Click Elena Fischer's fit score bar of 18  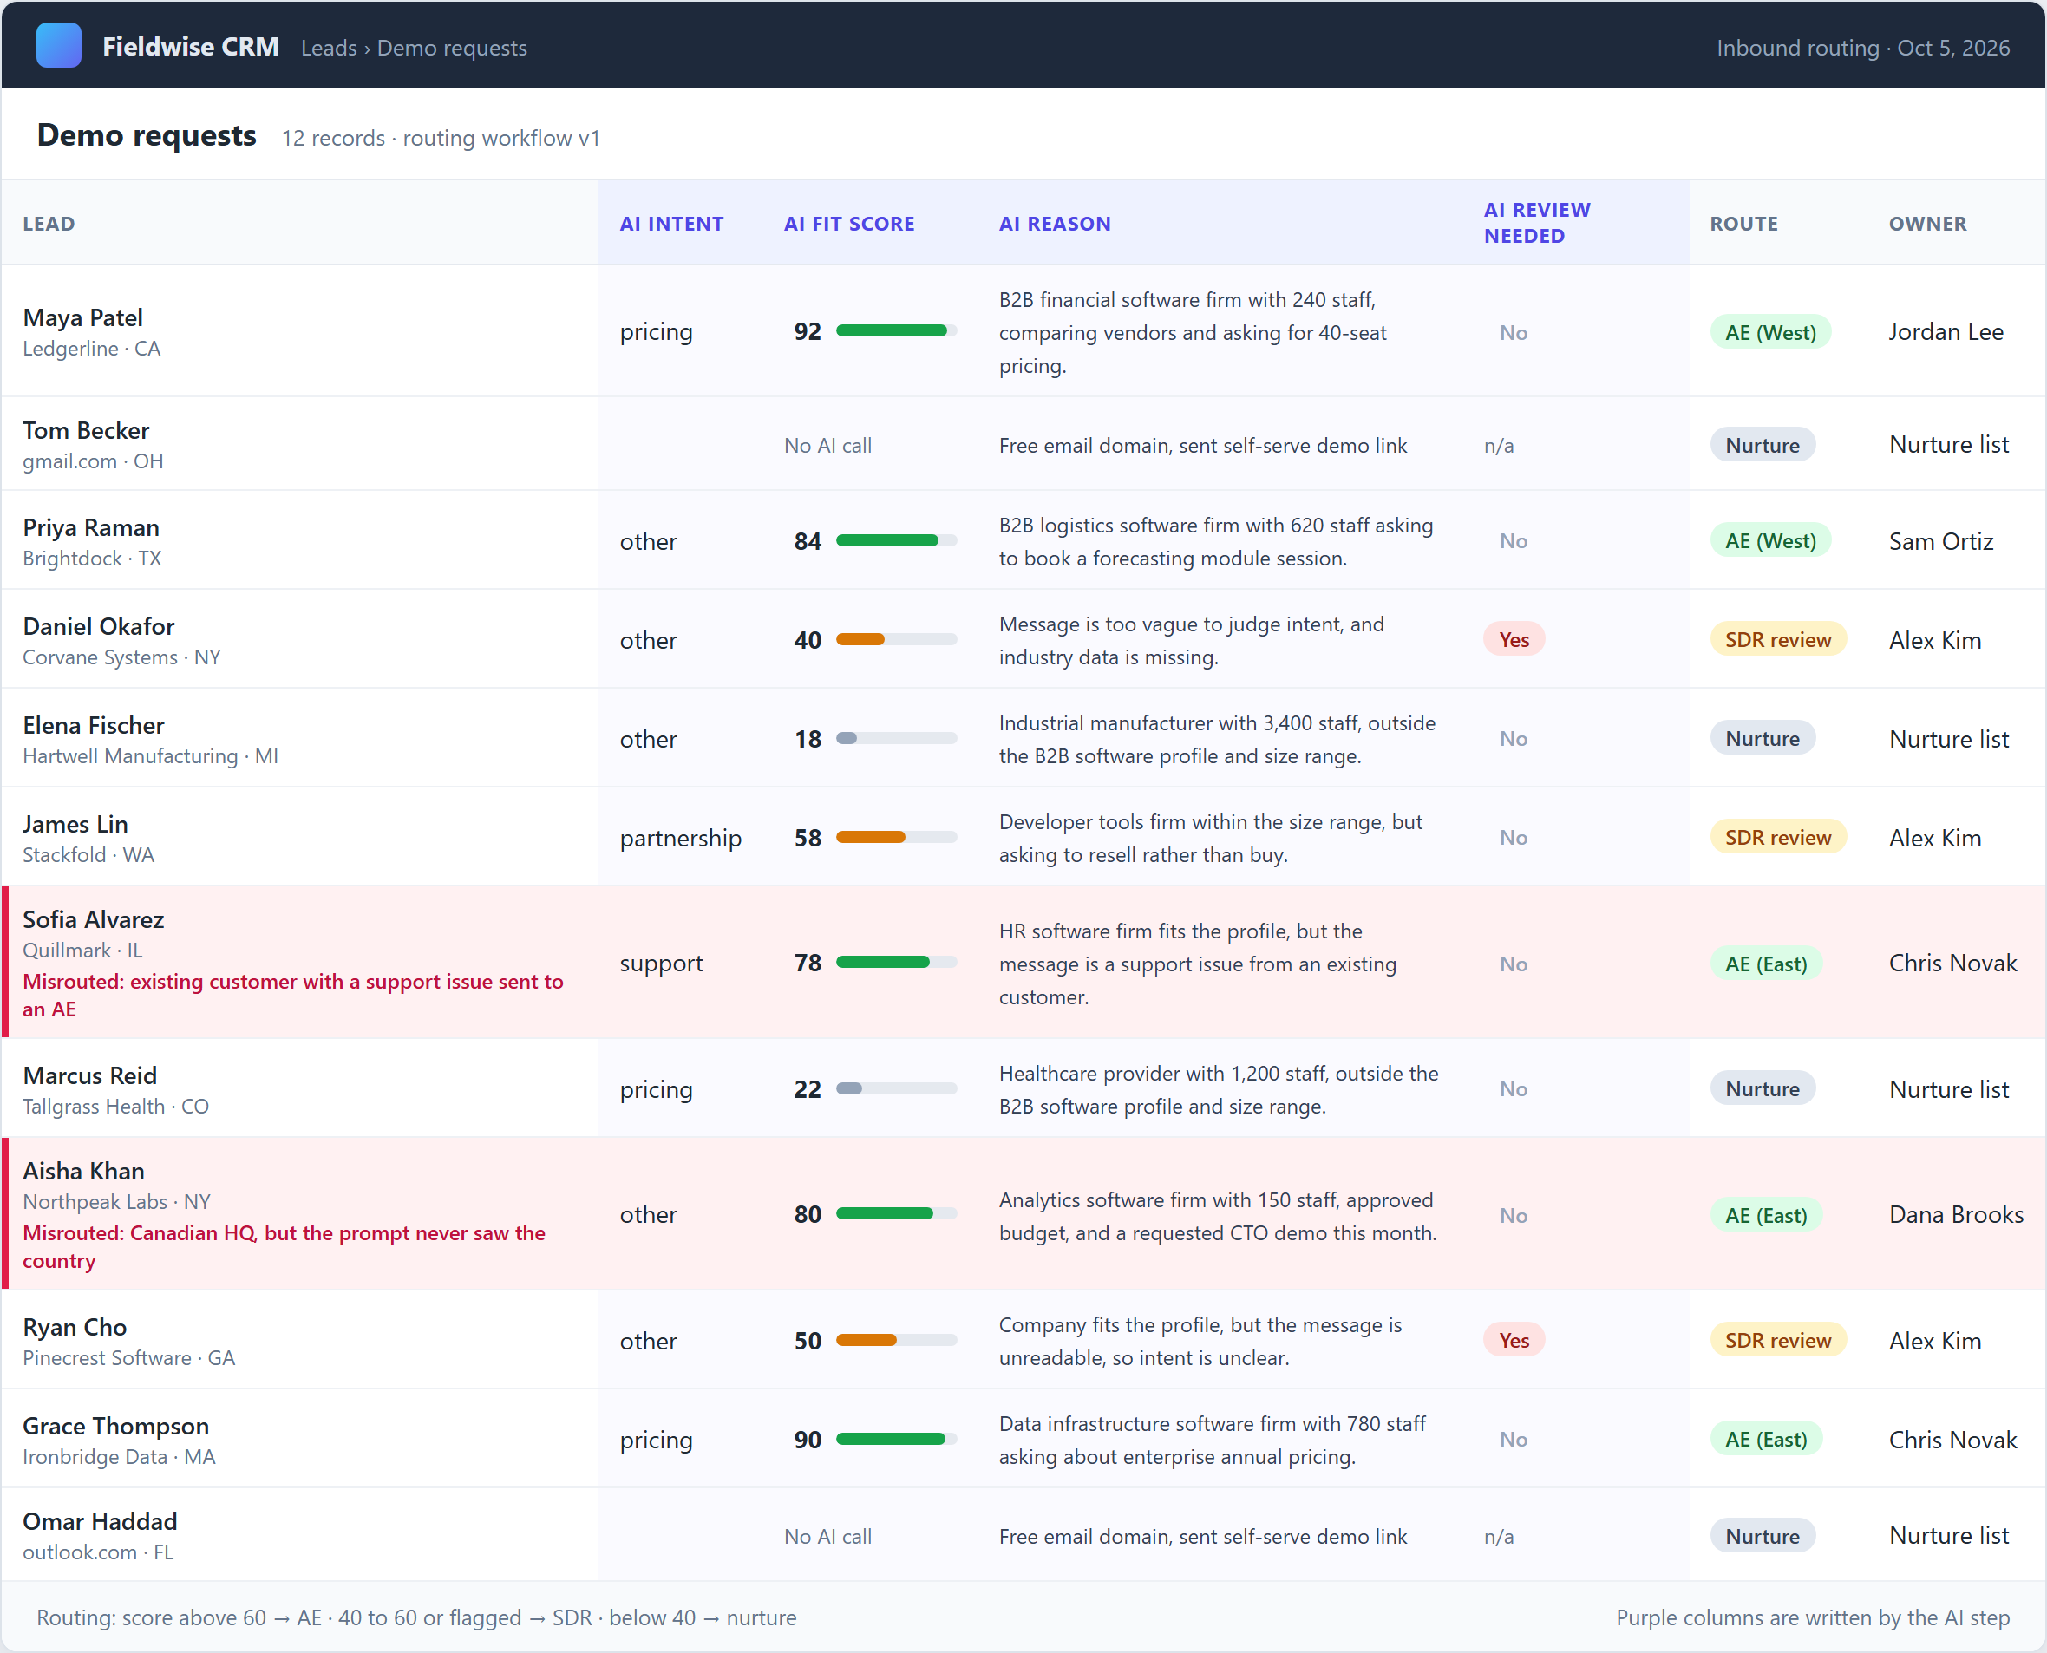tap(896, 739)
